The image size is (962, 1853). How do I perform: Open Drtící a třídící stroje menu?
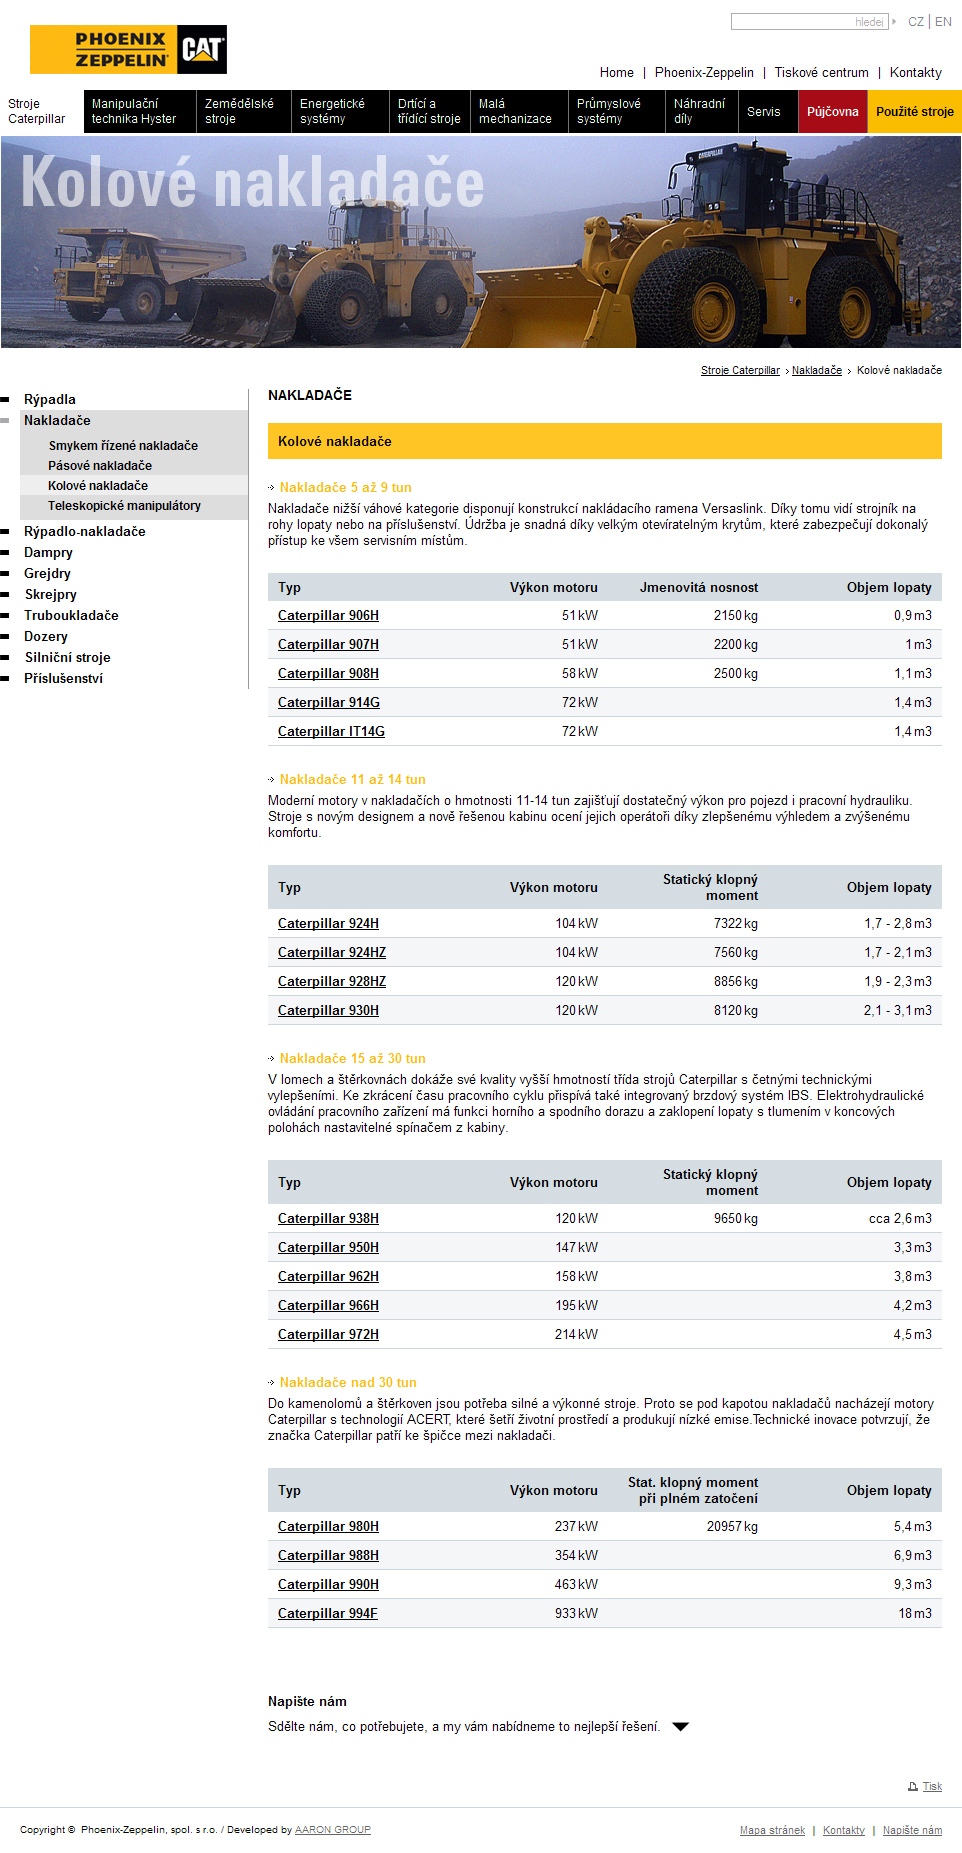(x=429, y=111)
